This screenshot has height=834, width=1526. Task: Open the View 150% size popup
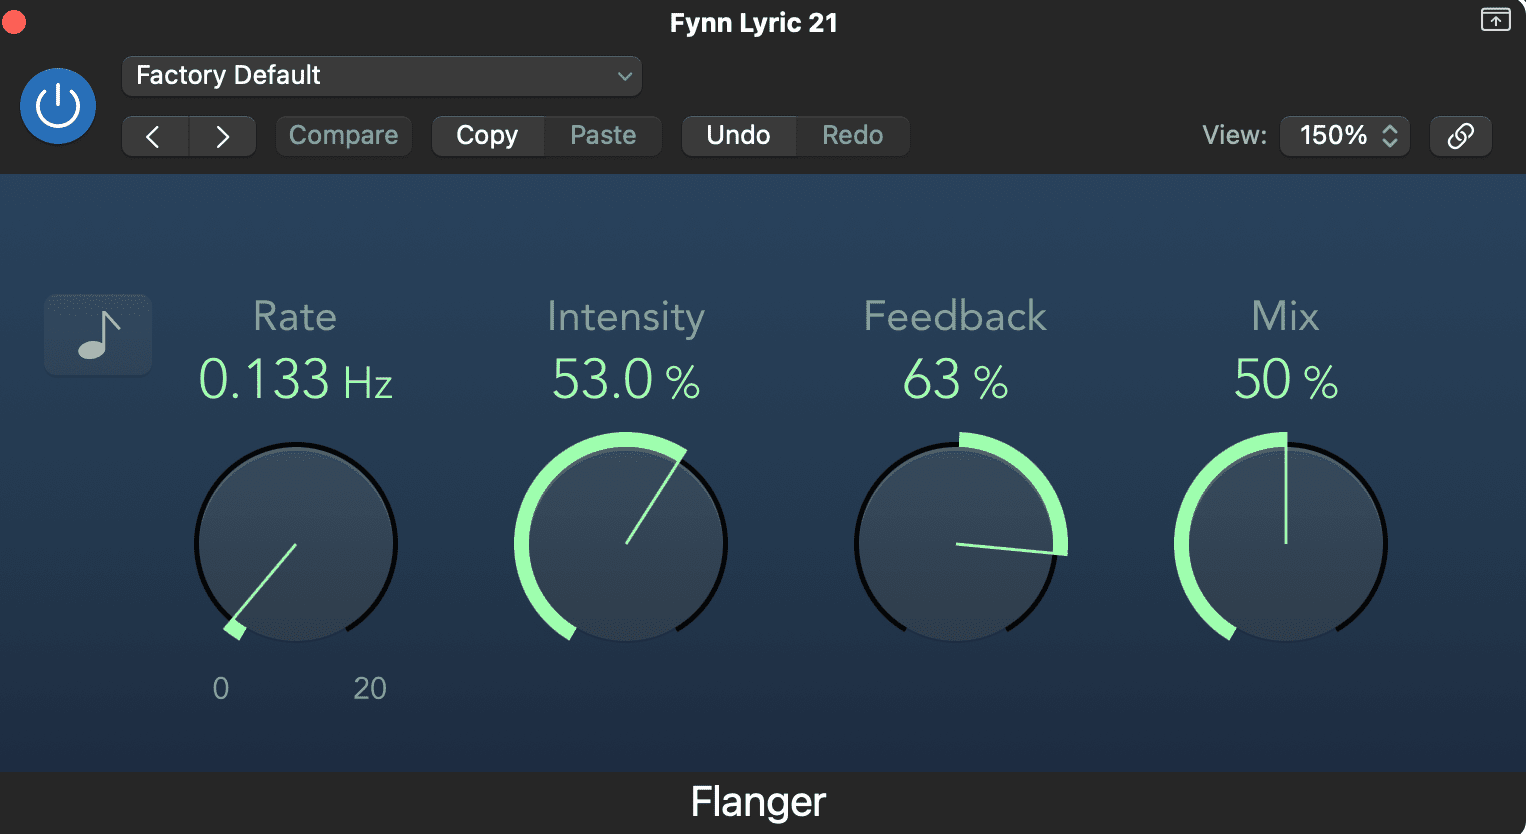click(1345, 136)
